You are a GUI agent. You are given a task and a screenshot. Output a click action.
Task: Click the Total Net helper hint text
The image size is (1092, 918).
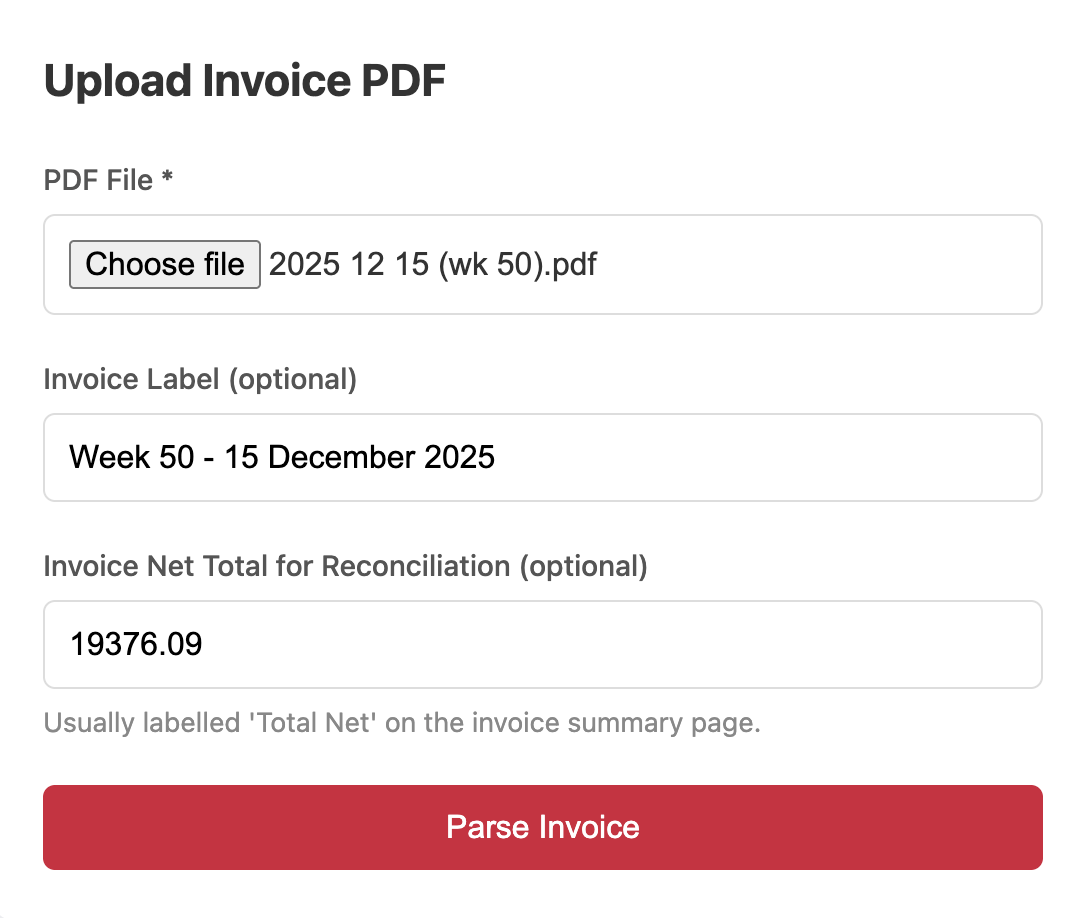(x=401, y=722)
